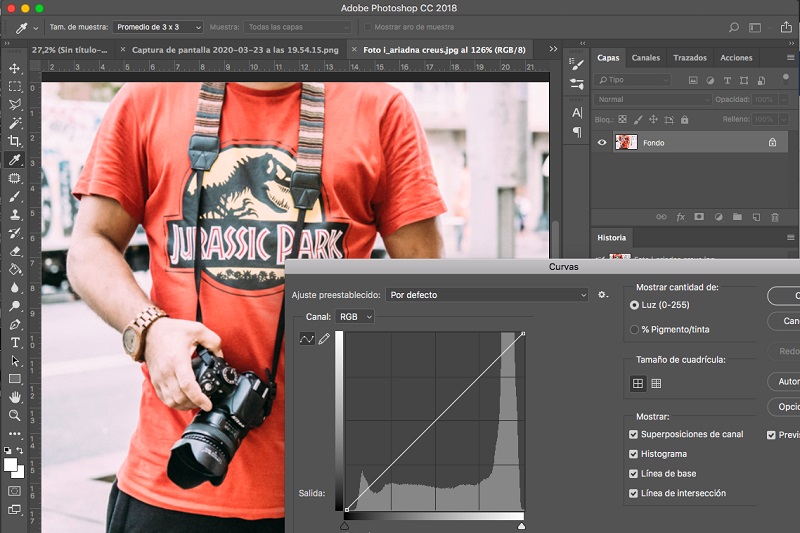Select the Eraser tool

(x=15, y=251)
